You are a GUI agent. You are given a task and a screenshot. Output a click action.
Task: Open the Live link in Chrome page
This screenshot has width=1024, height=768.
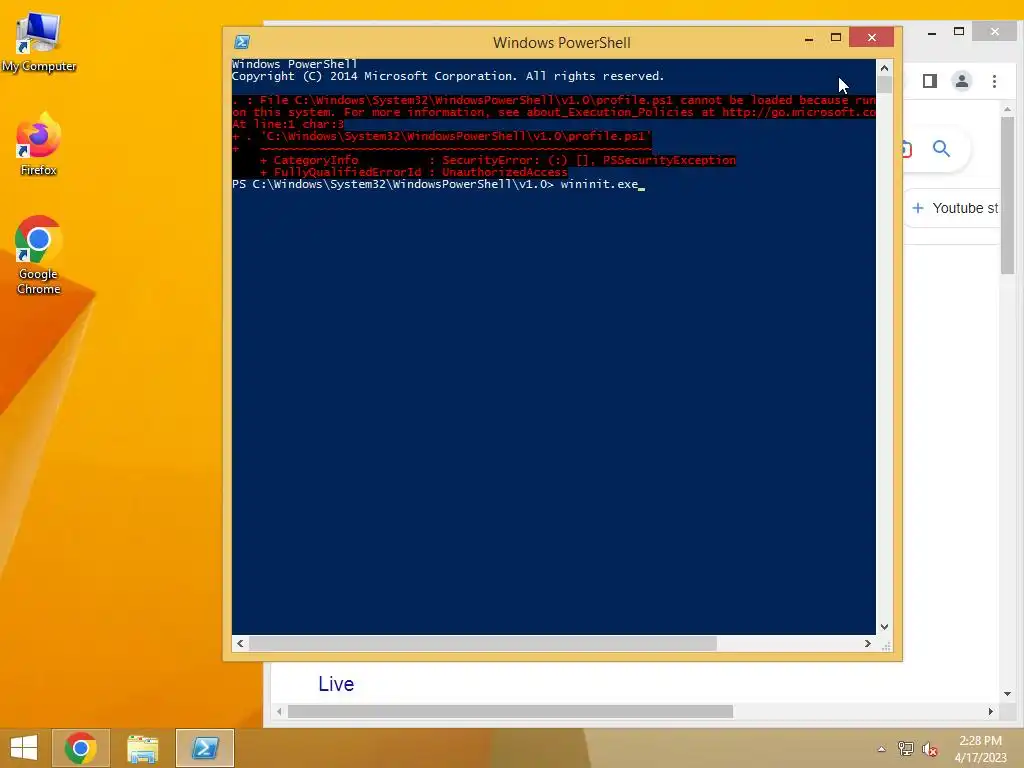point(336,684)
